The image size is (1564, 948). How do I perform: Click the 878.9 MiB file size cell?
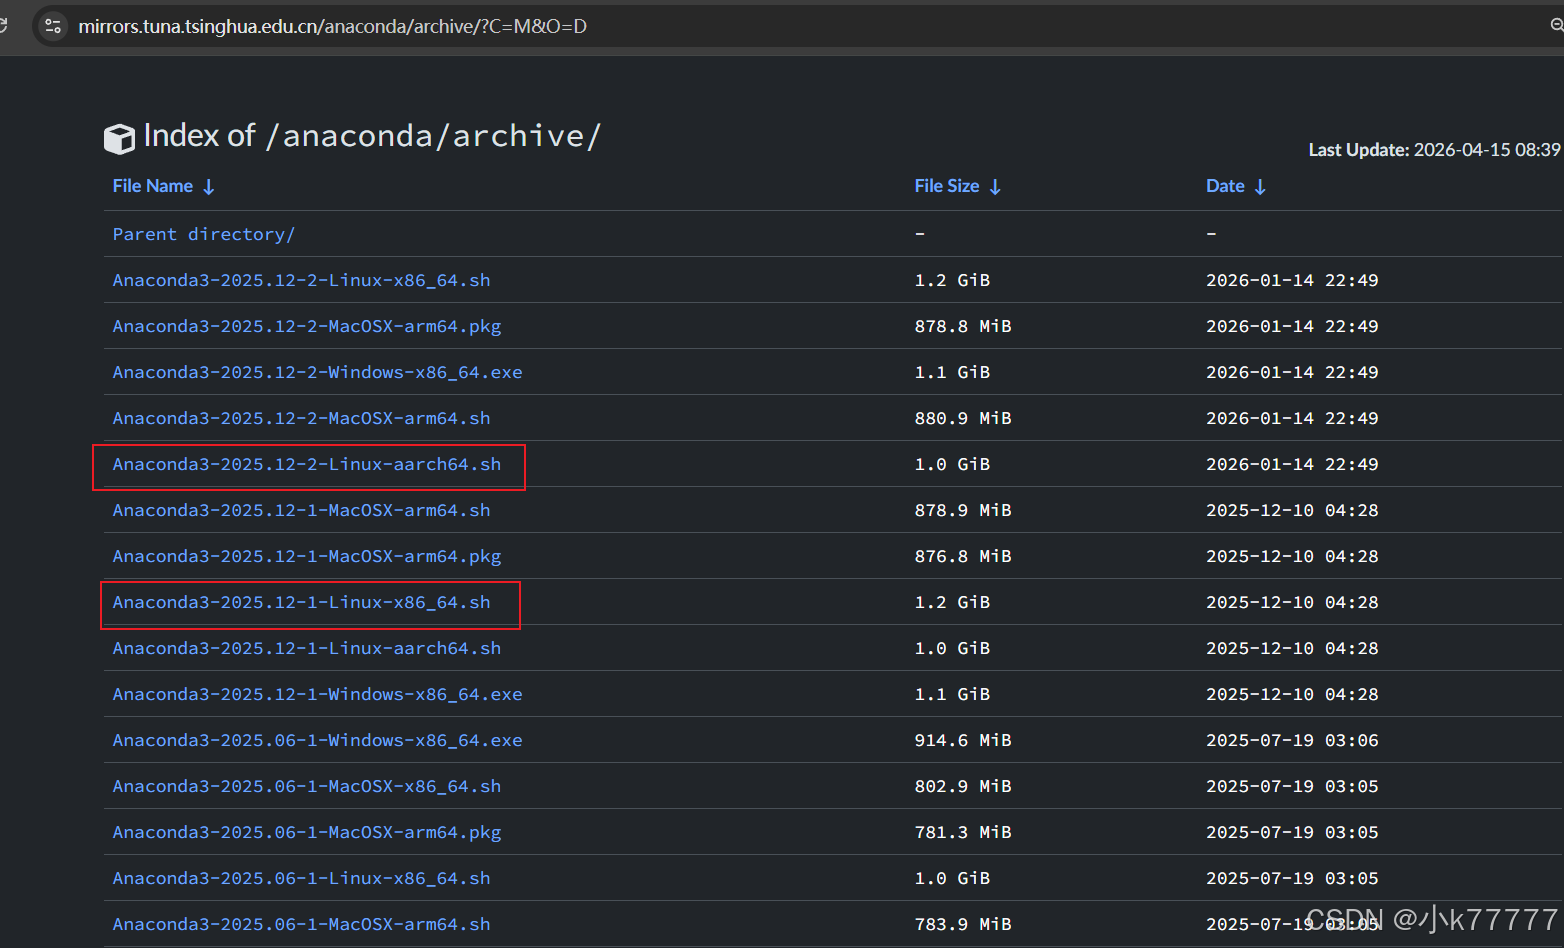pos(963,510)
